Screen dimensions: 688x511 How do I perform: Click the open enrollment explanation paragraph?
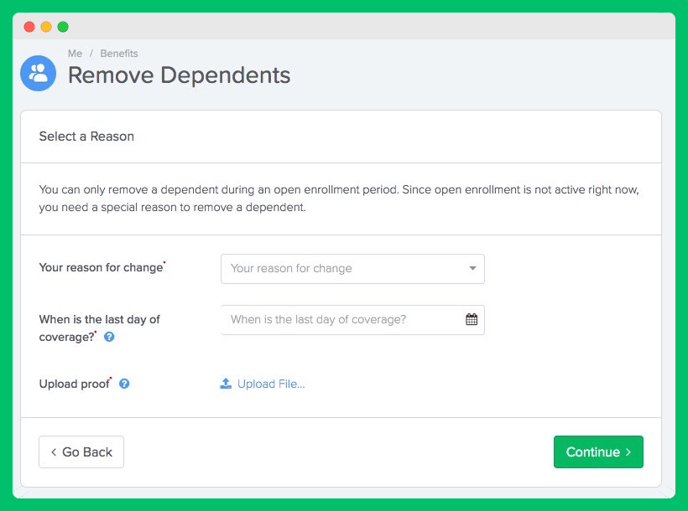point(339,198)
